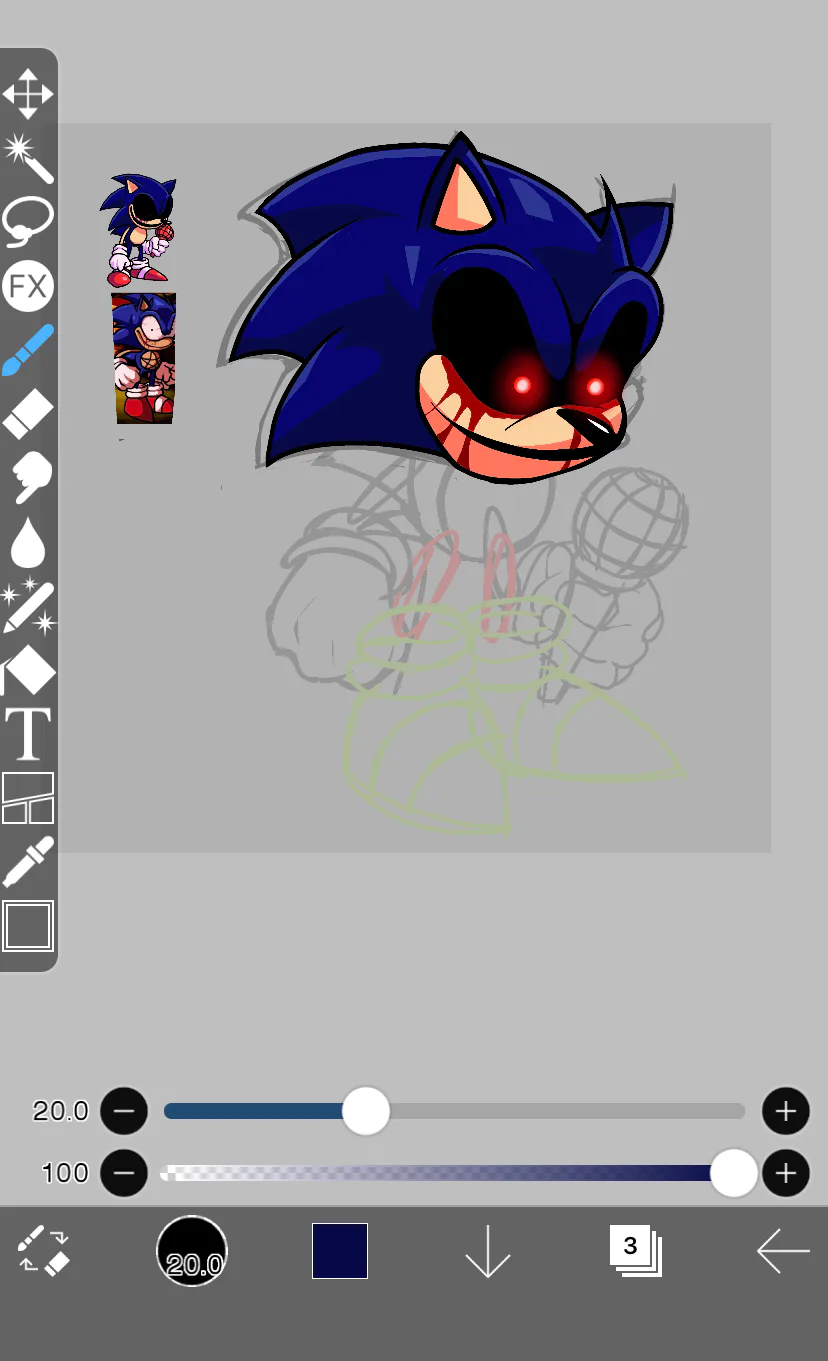
Task: Open brush settings circle showing 20.0
Action: pos(192,1250)
